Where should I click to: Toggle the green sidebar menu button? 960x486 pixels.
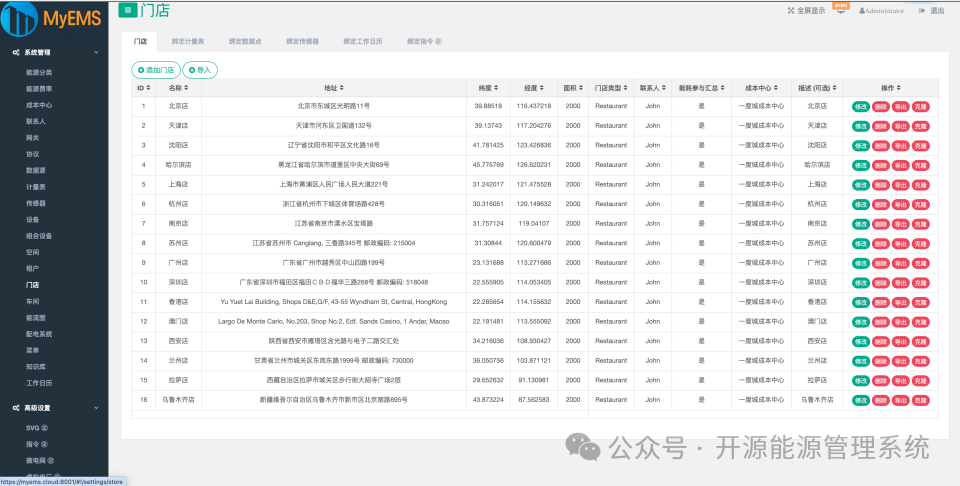click(x=127, y=10)
